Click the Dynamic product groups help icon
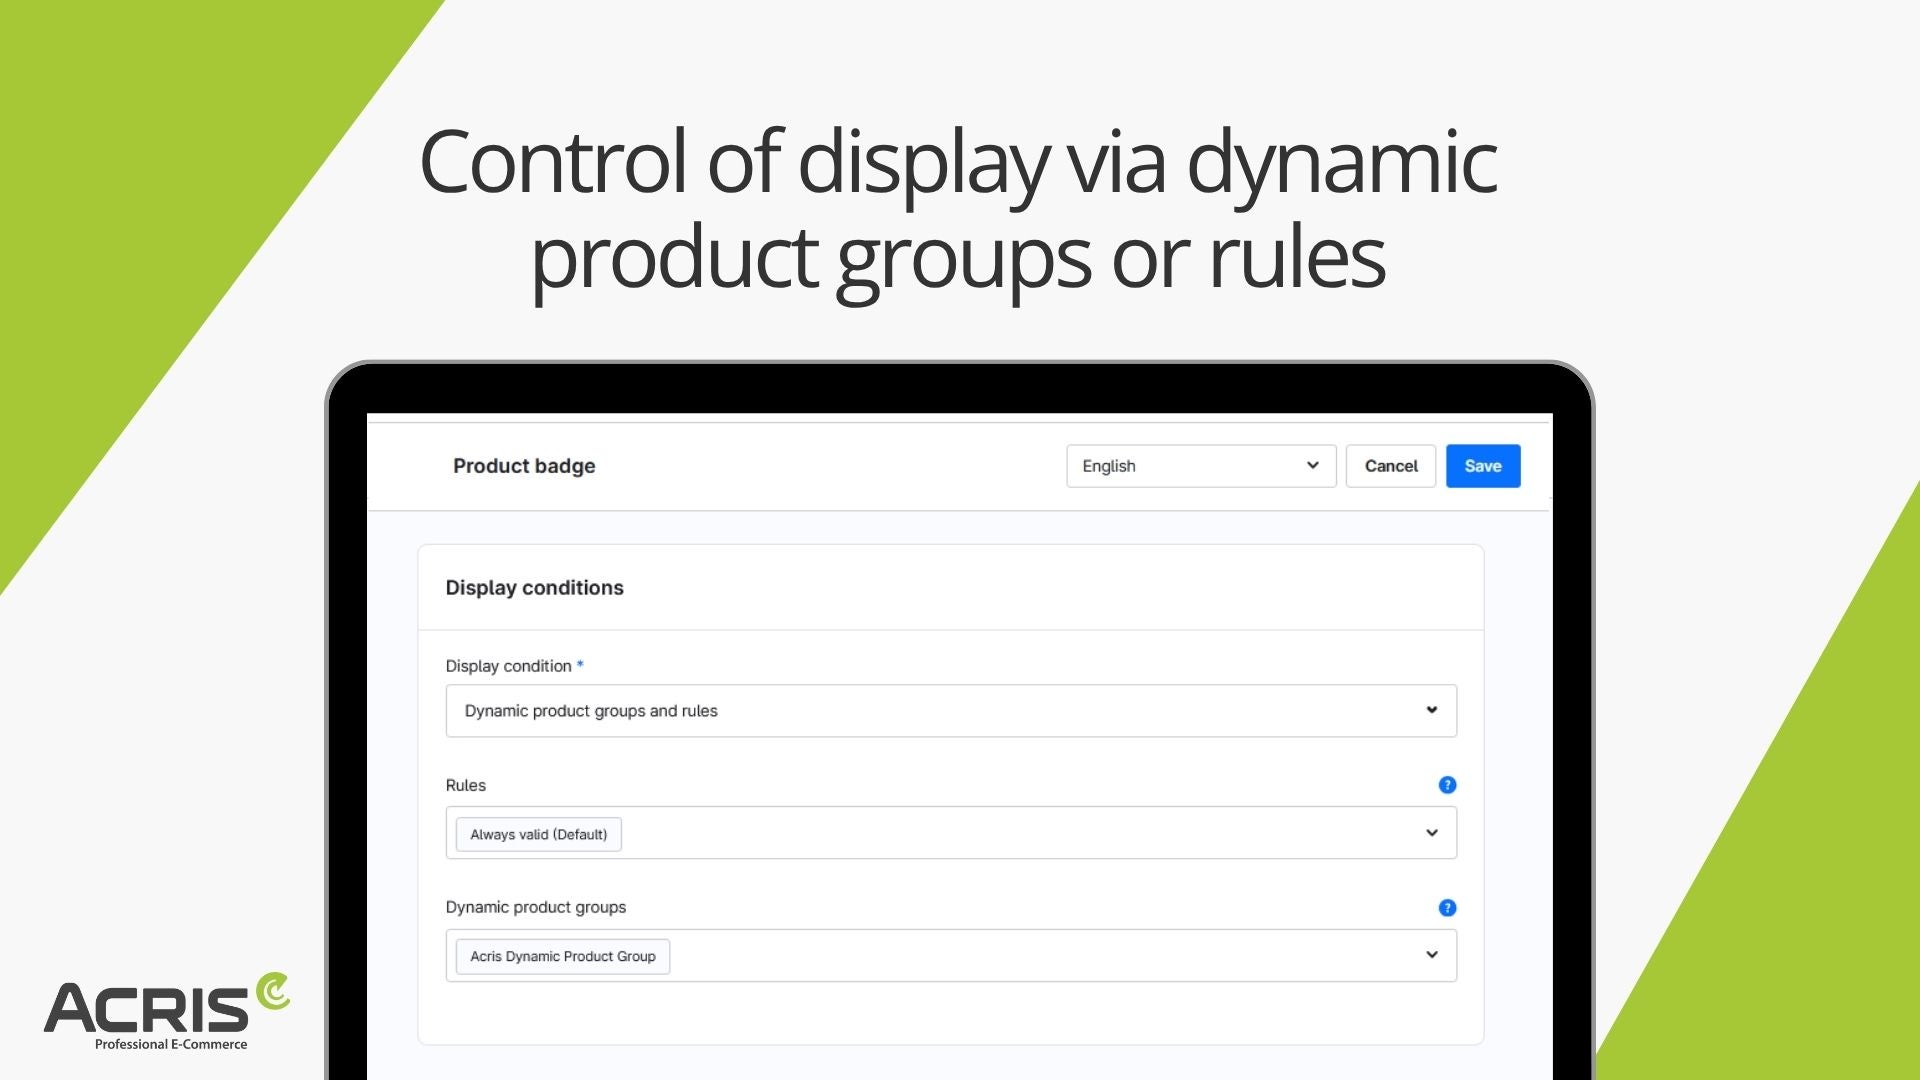Image resolution: width=1920 pixels, height=1080 pixels. 1447,908
